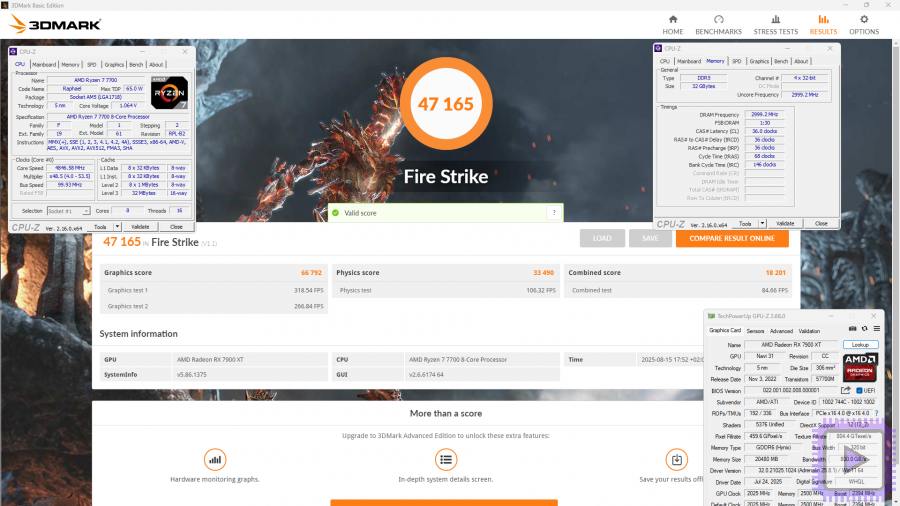Click COMPARE RESULT ONLINE button
The height and width of the screenshot is (506, 900).
732,238
